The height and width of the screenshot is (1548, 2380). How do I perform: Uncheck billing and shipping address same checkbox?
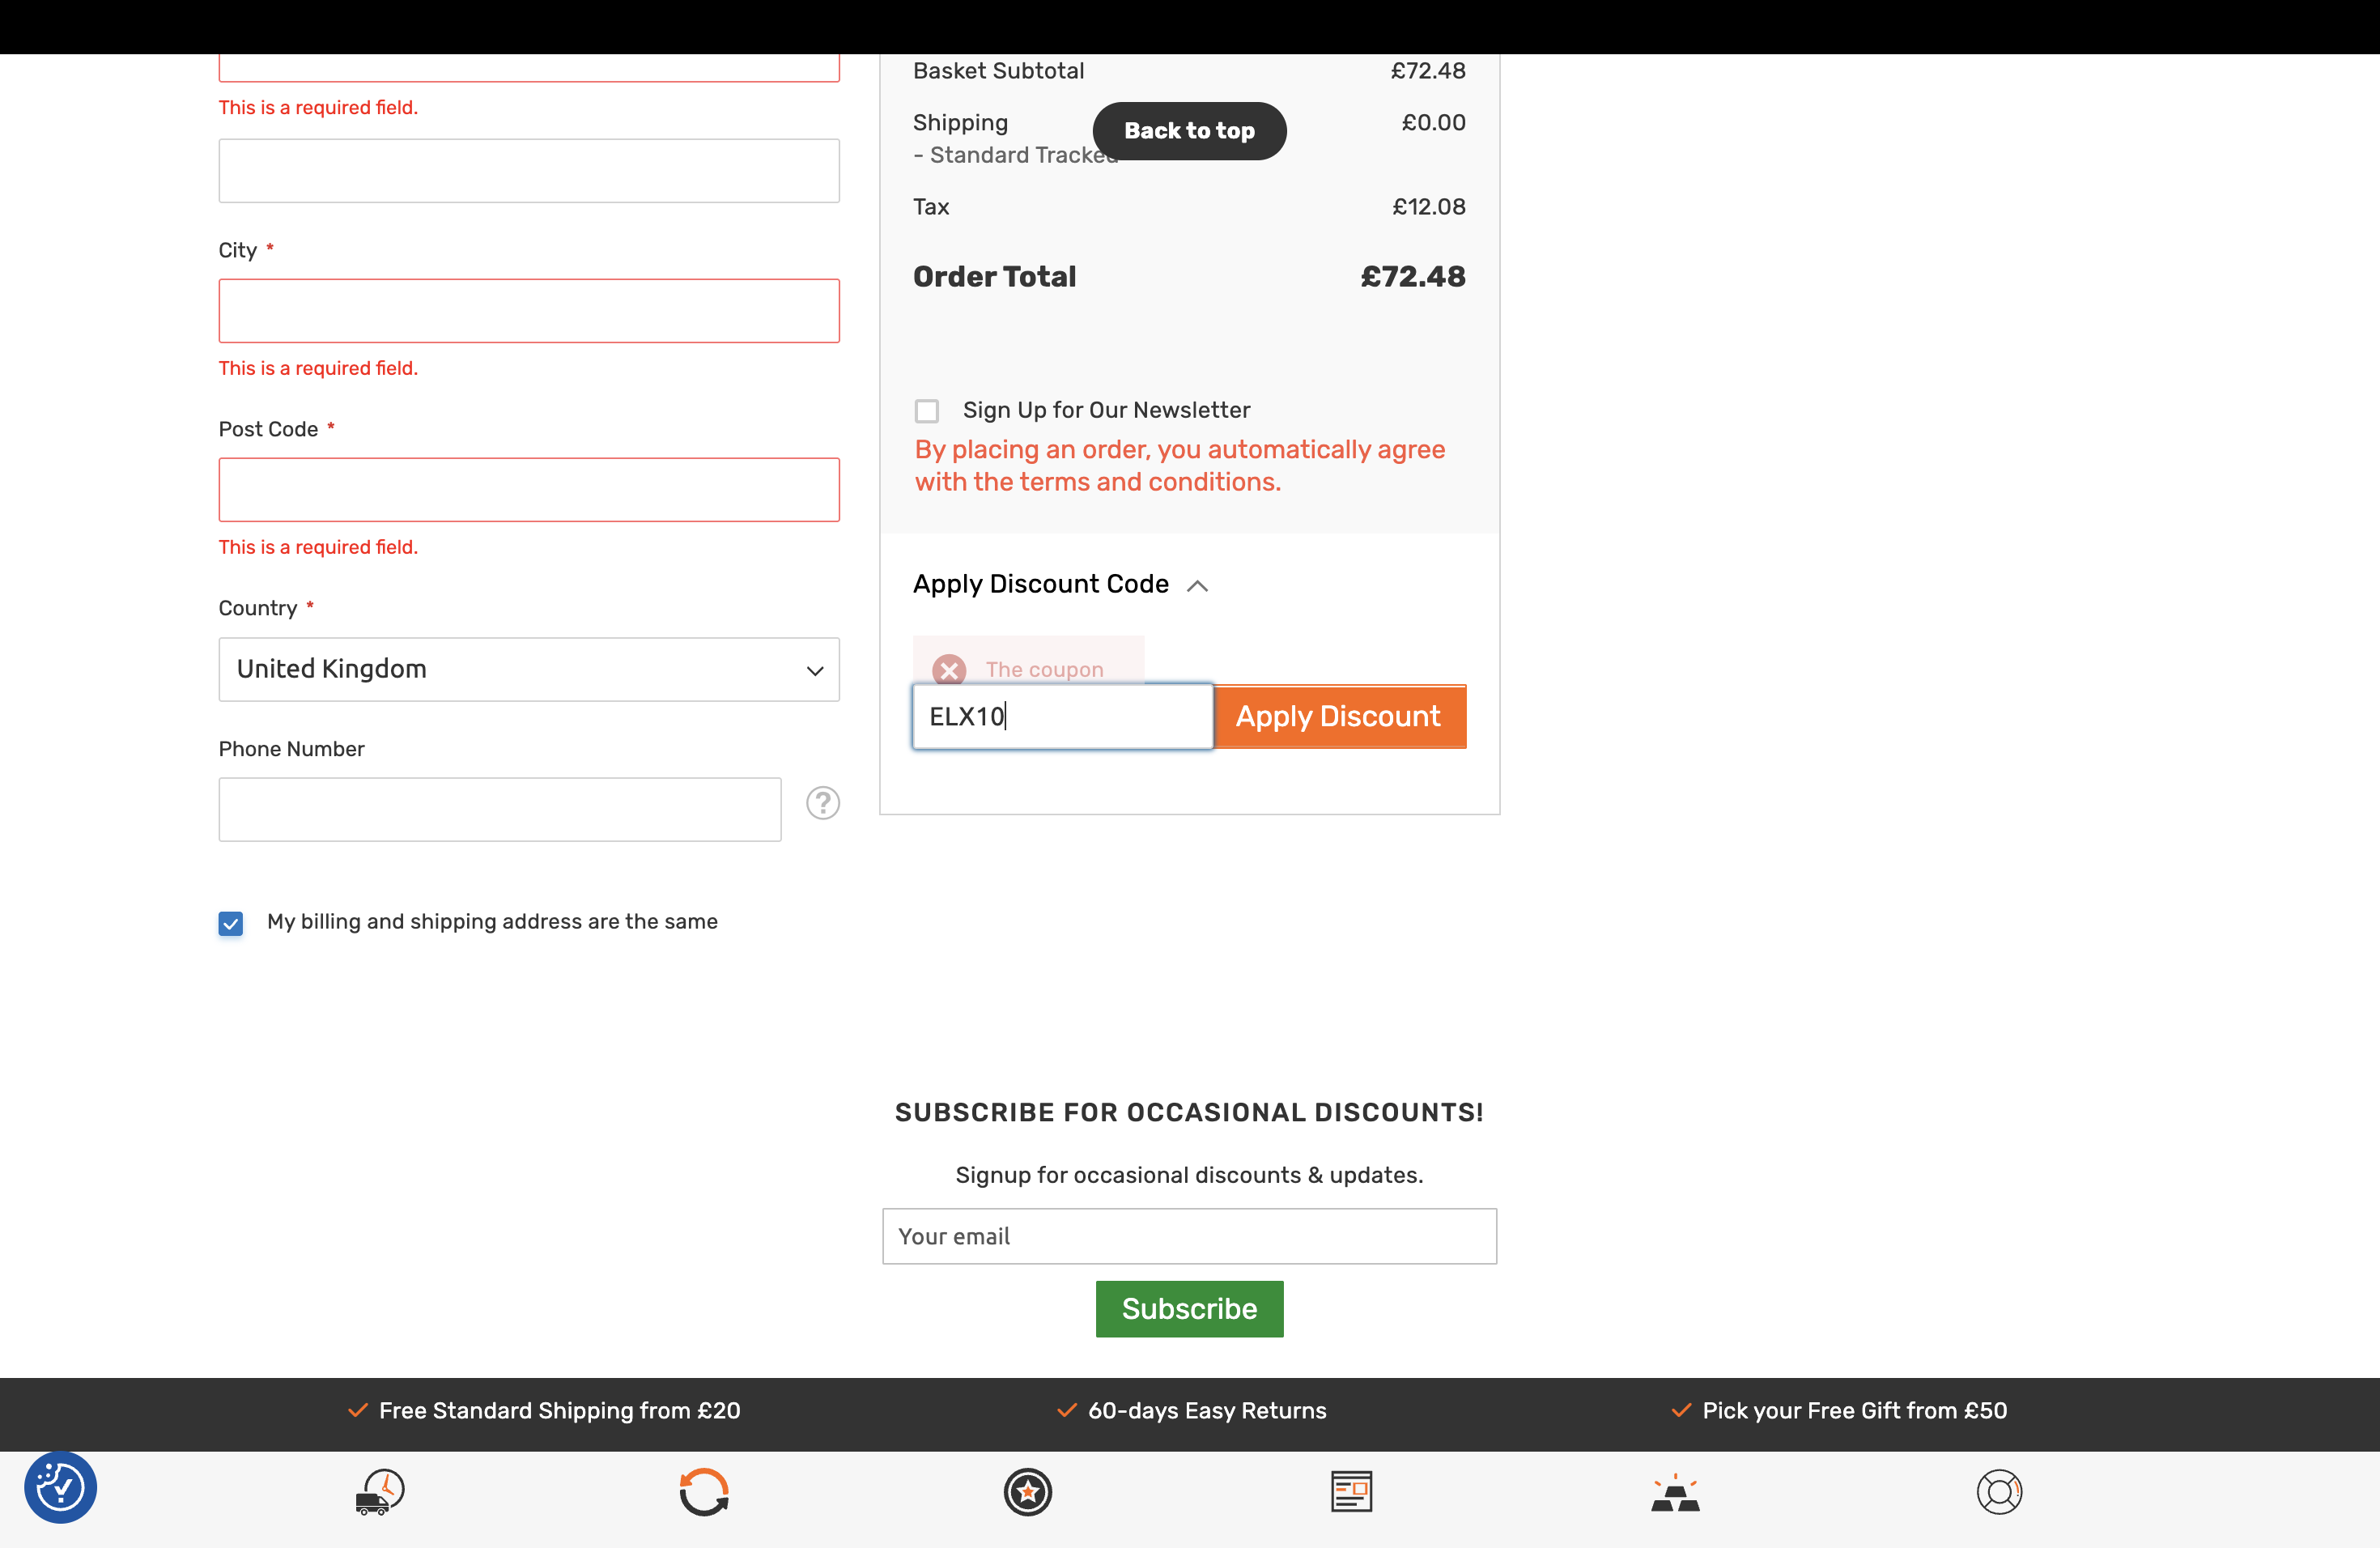(x=231, y=923)
